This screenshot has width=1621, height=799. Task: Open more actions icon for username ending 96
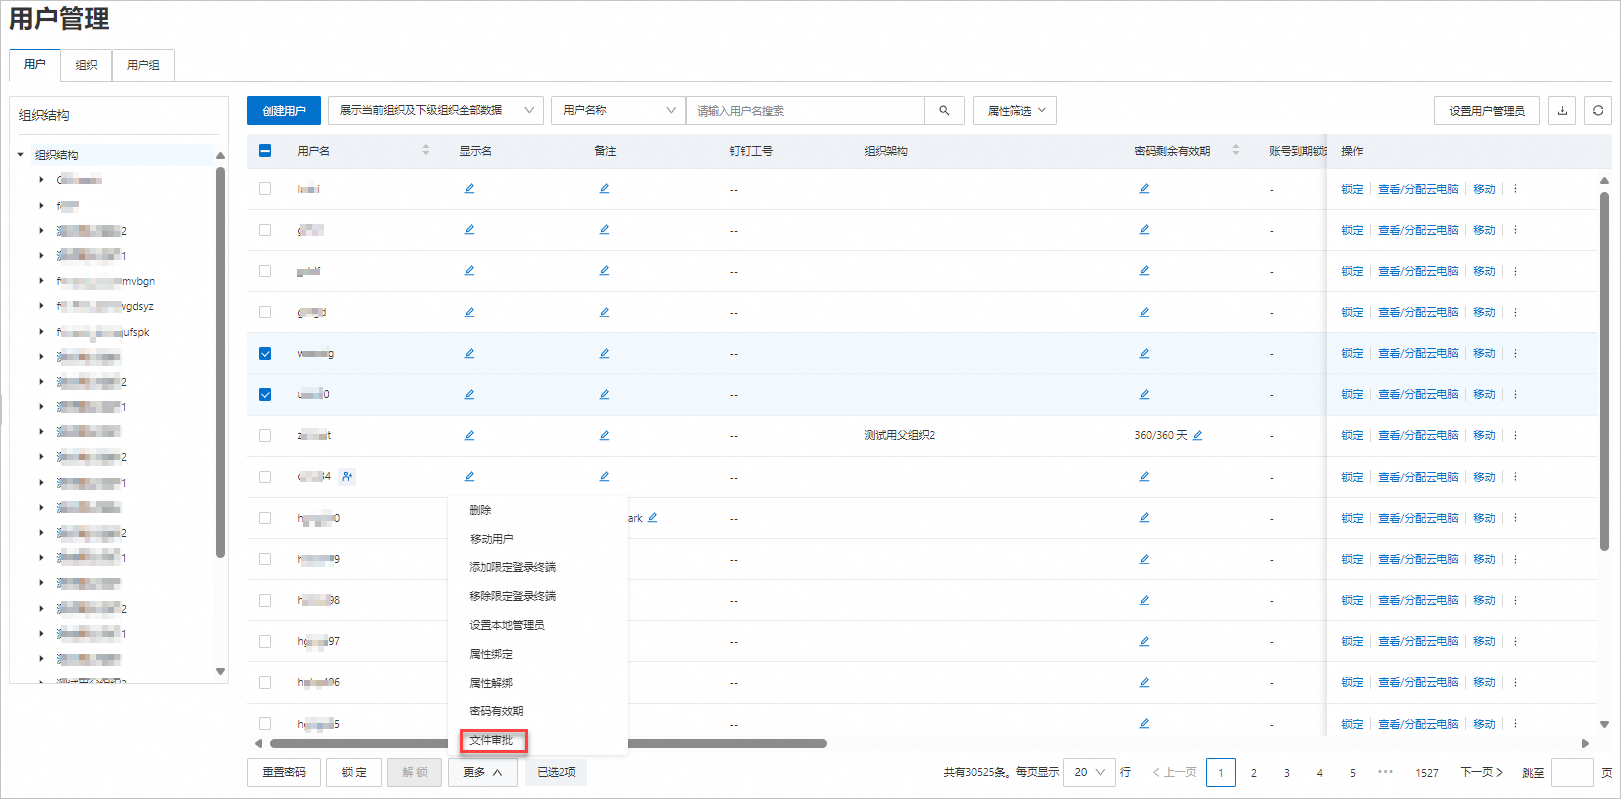pos(1515,682)
